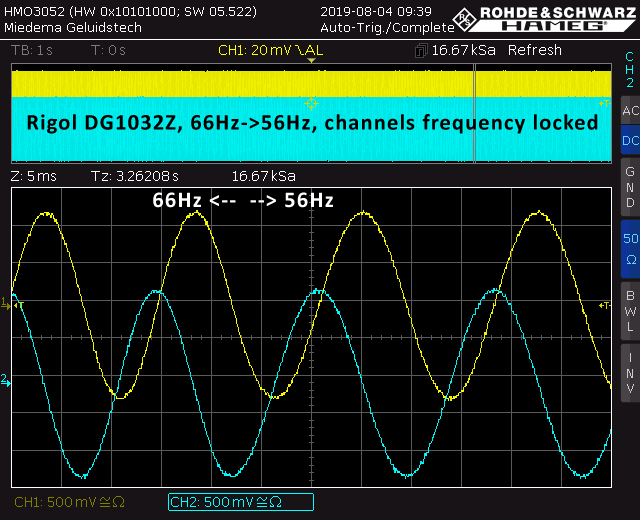Image resolution: width=640 pixels, height=520 pixels.
Task: Click the Miedema Geluidstech label
Action: click(x=73, y=28)
